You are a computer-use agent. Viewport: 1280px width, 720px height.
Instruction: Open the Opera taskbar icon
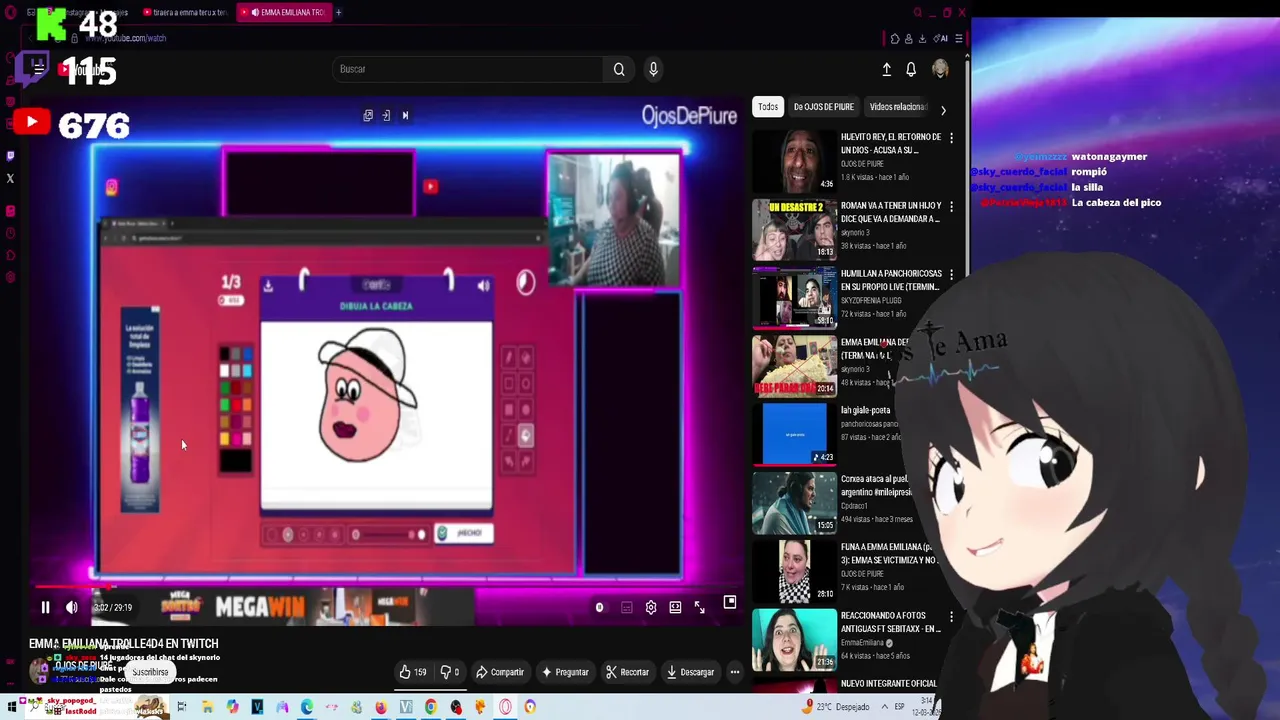[505, 707]
